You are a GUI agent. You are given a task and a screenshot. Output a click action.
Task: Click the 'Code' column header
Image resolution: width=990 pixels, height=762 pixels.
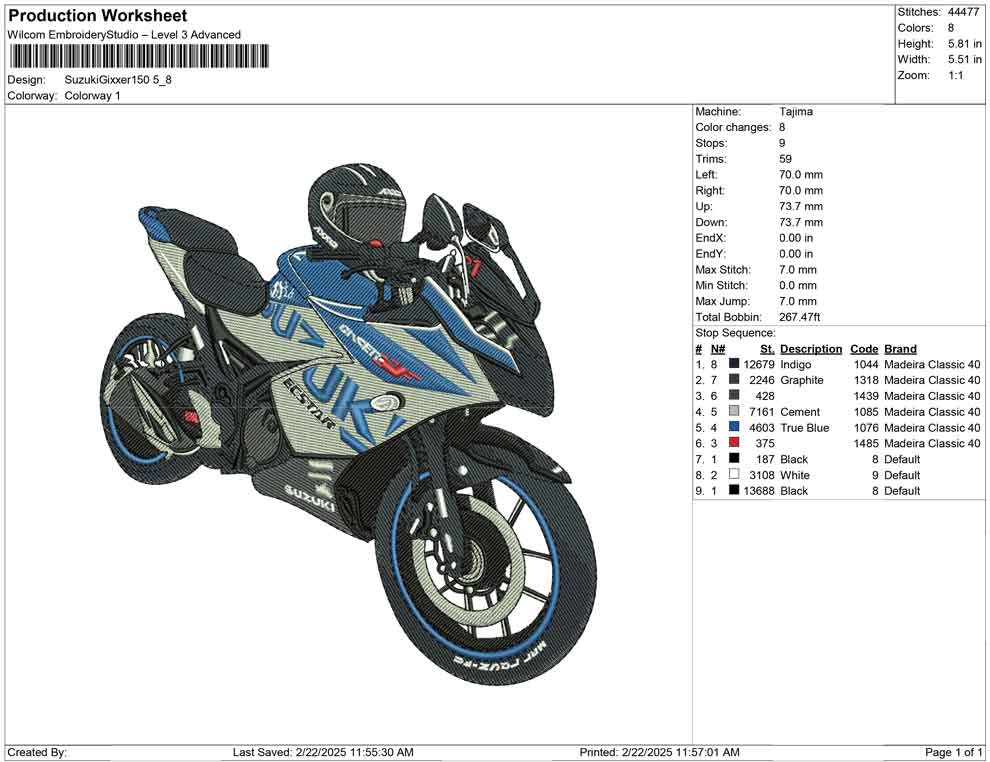tap(864, 349)
